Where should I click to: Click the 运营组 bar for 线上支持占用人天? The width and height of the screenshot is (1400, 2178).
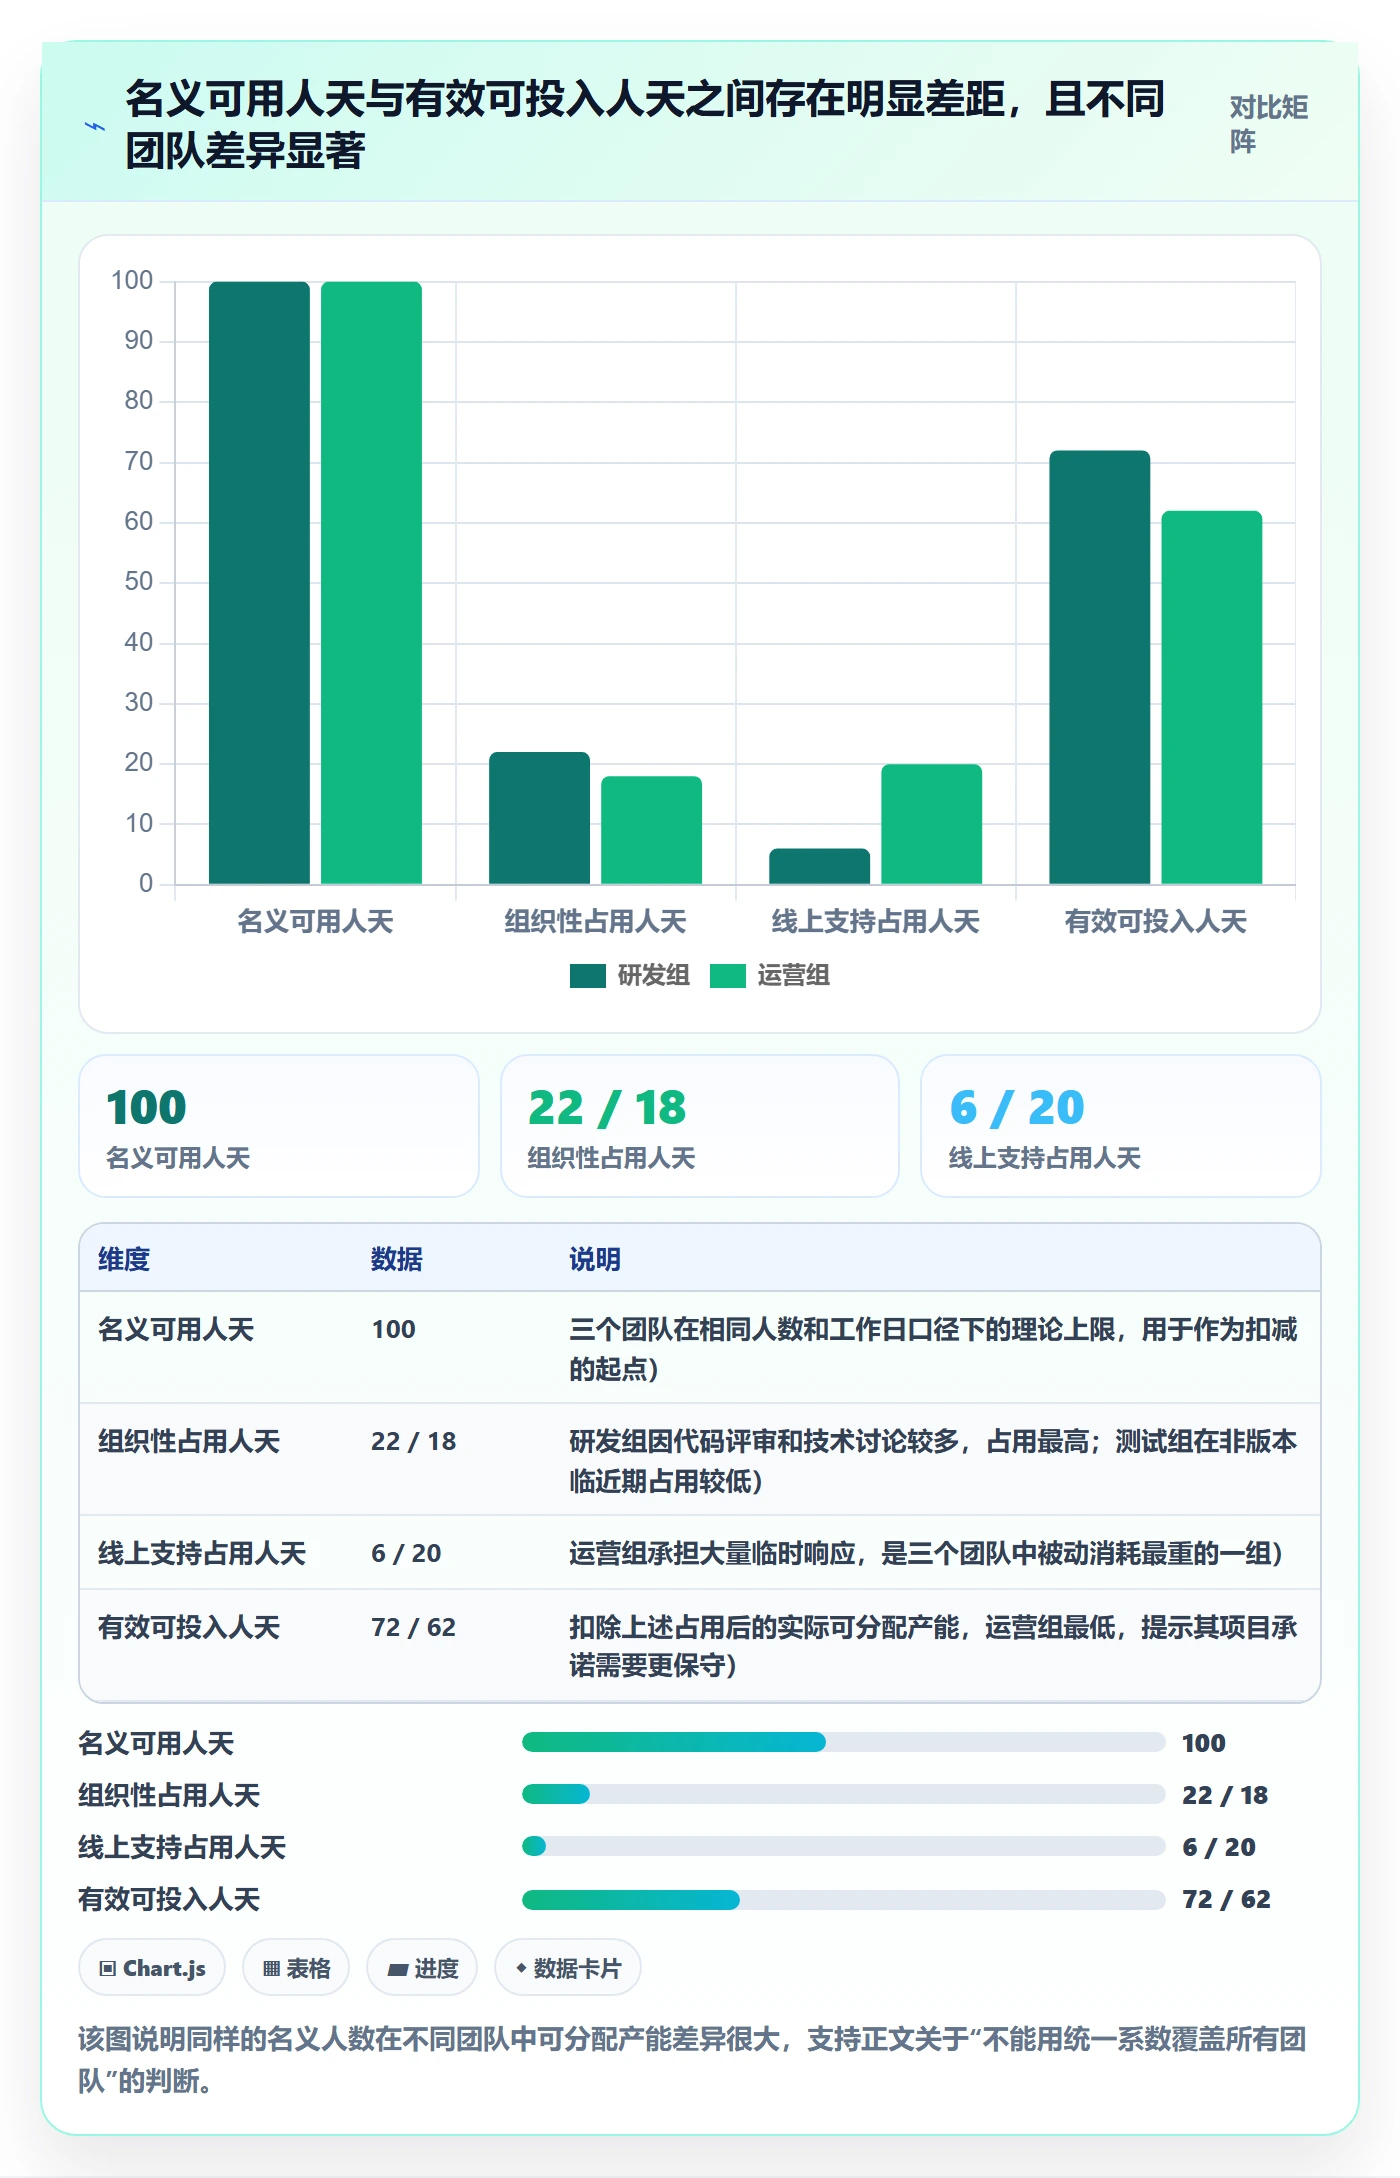click(x=931, y=824)
